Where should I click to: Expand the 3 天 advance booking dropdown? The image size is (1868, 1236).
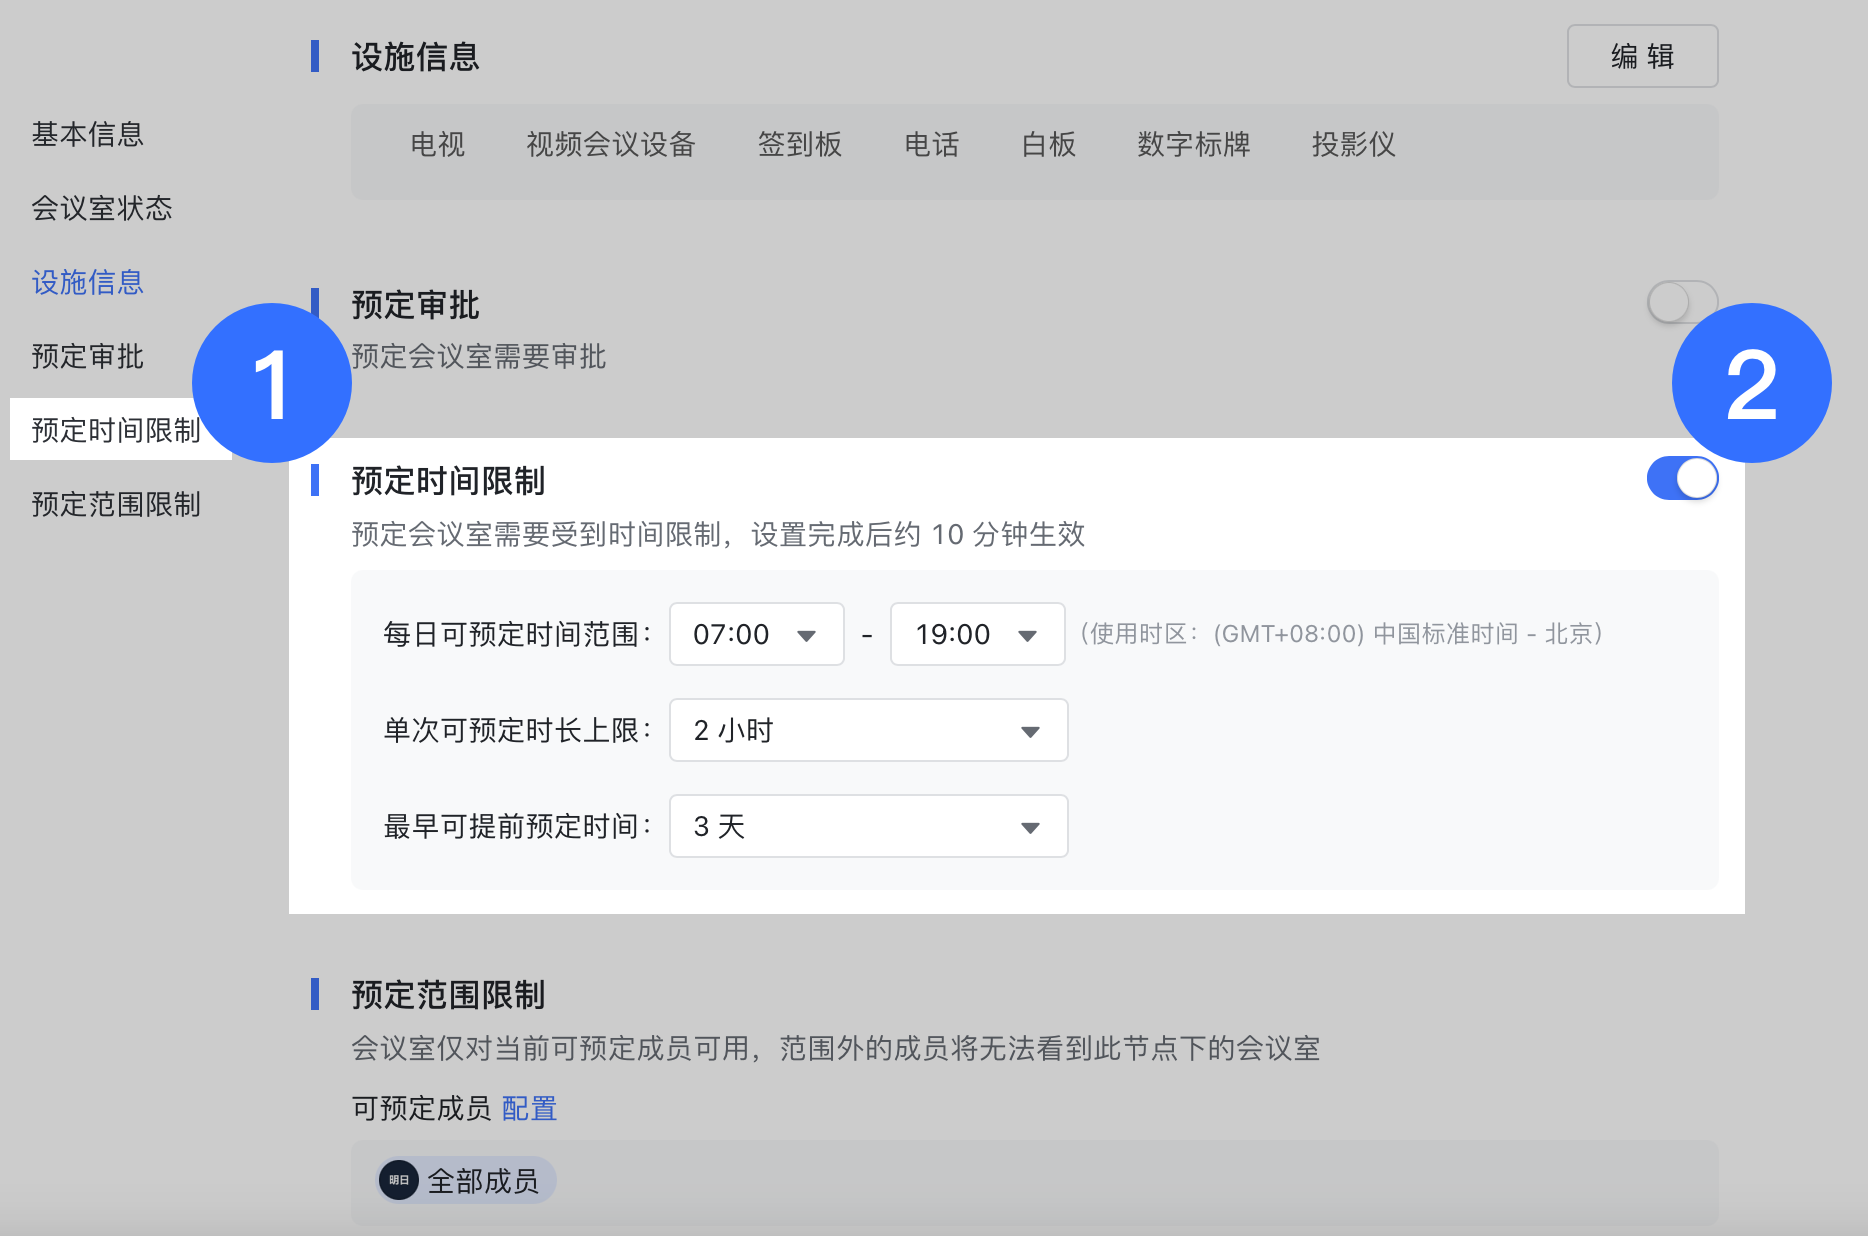pos(867,827)
